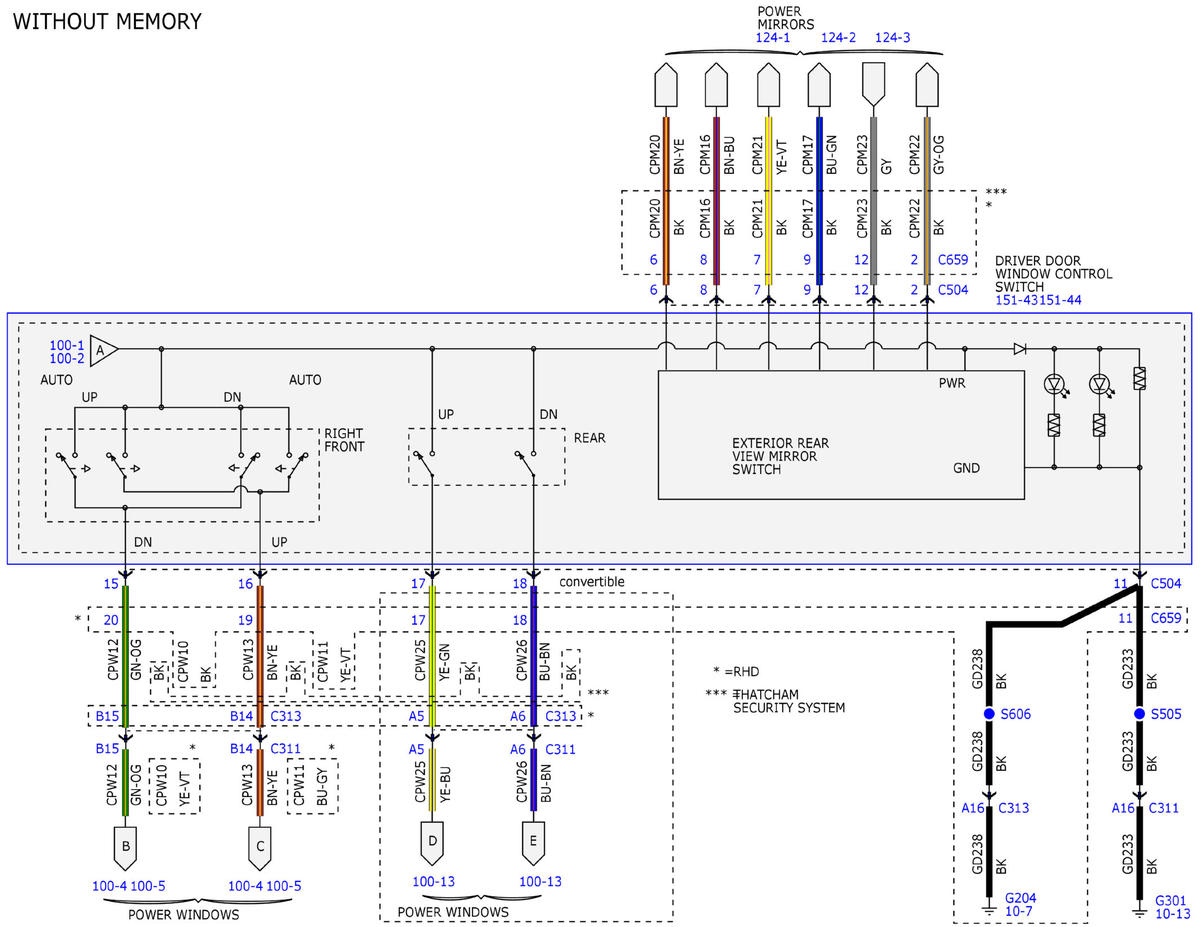Open the 100-13 link below connector D
The width and height of the screenshot is (1200, 927).
pyautogui.click(x=432, y=882)
